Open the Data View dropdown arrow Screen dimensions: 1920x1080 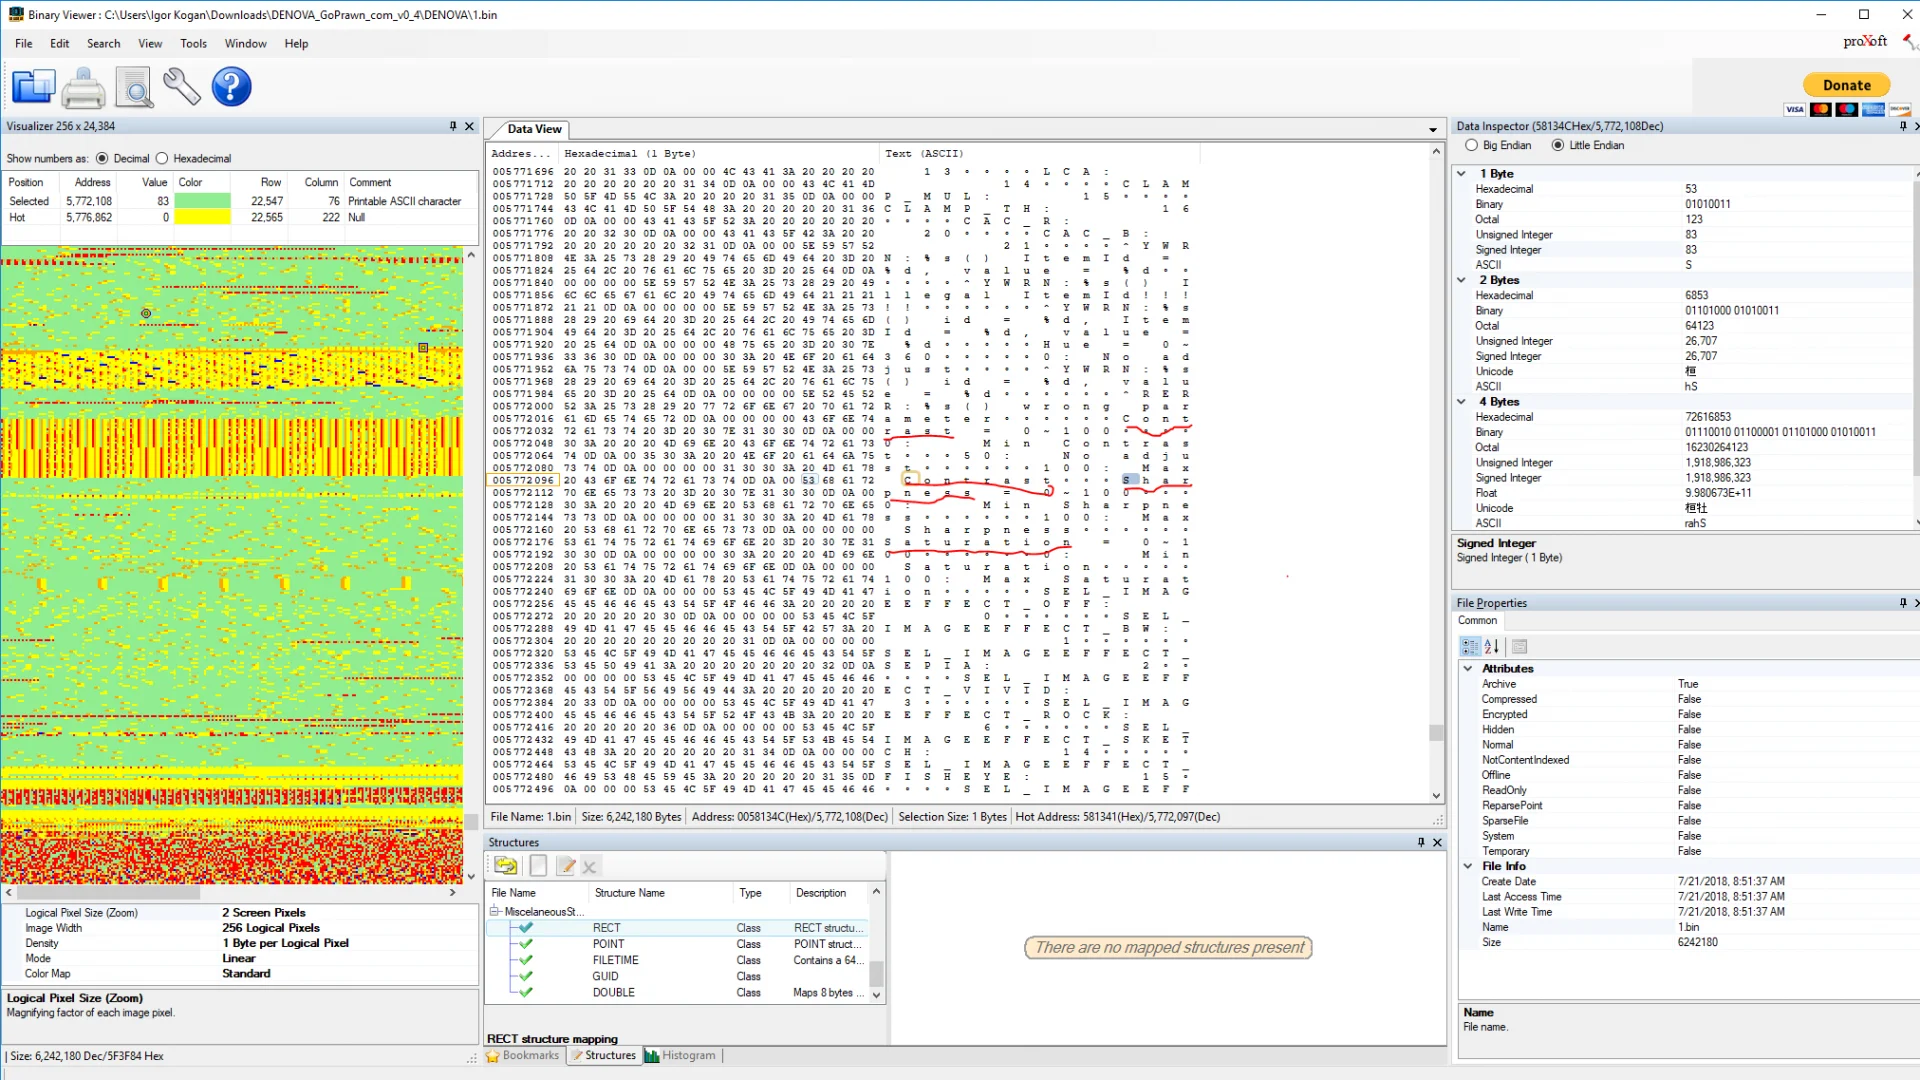point(1433,129)
